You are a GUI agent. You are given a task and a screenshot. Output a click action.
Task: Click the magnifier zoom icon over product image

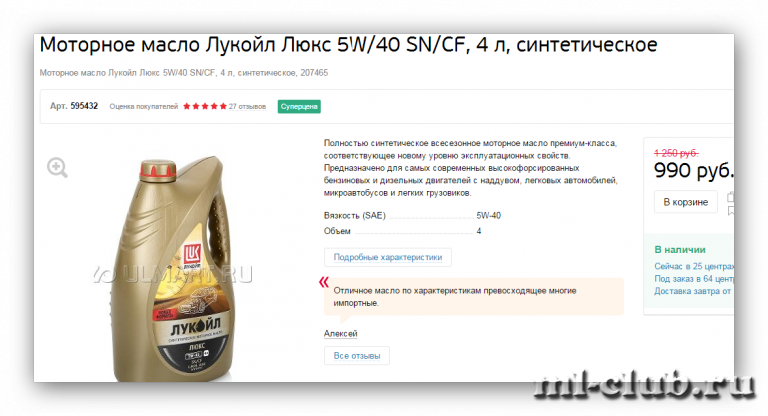[57, 168]
